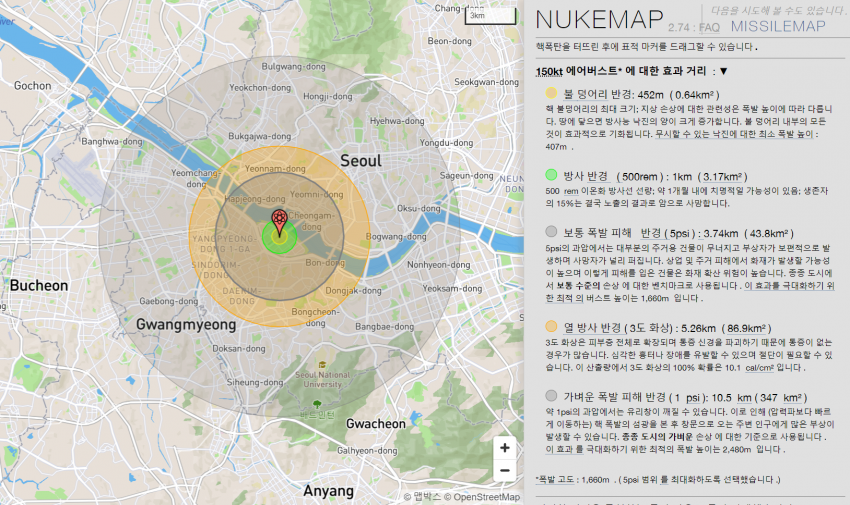Click the Gwacheon city label
Image resolution: width=850 pixels, height=505 pixels.
[376, 424]
